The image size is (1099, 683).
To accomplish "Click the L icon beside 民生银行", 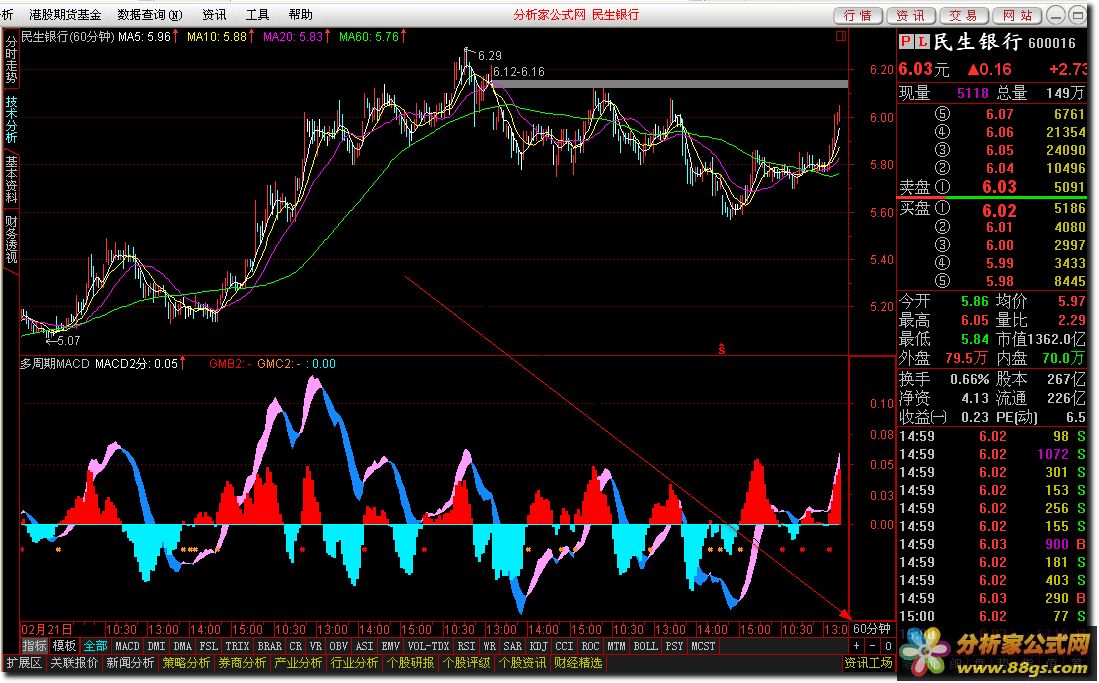I will coord(922,42).
